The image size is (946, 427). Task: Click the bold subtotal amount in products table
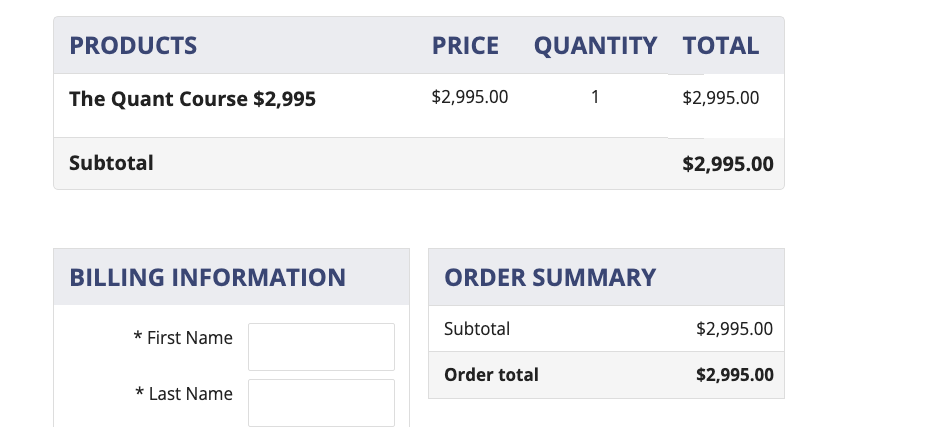(727, 164)
